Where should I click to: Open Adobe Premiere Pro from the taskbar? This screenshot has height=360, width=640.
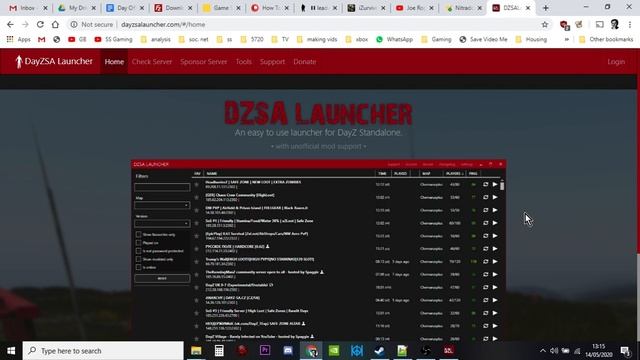[x=265, y=351]
